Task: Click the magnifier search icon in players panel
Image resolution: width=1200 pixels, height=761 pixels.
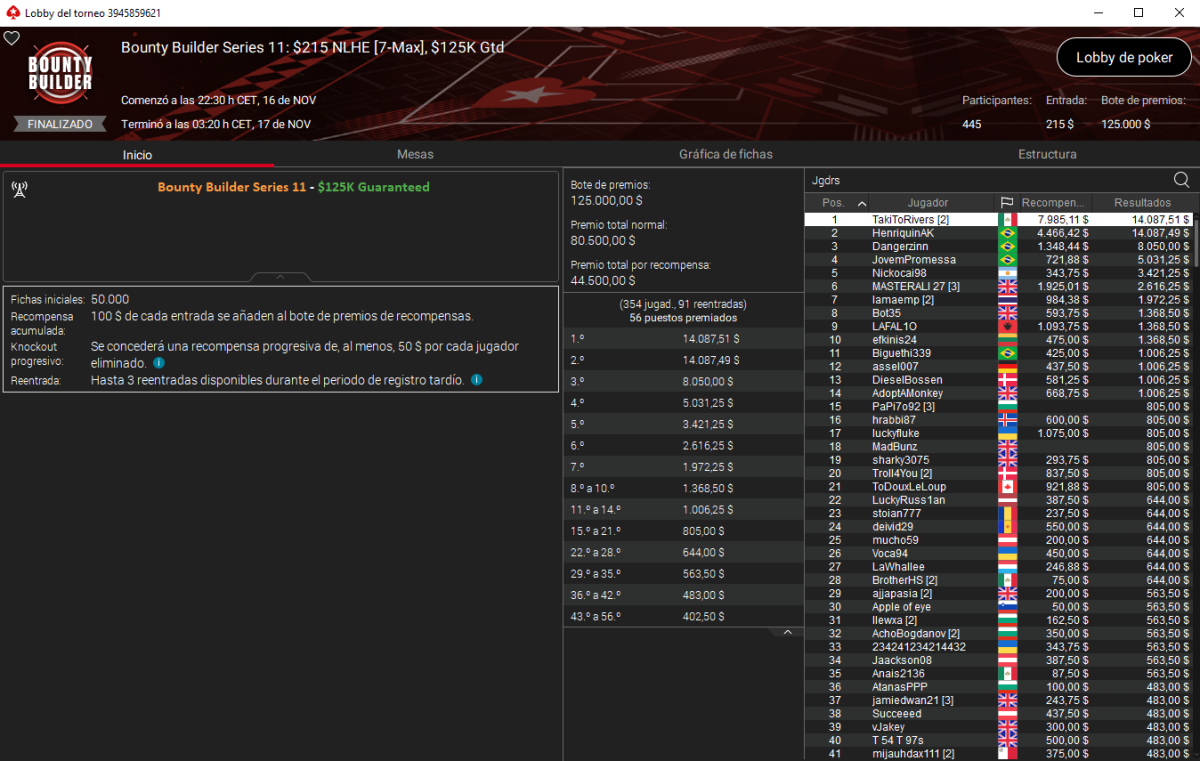Action: tap(1181, 180)
